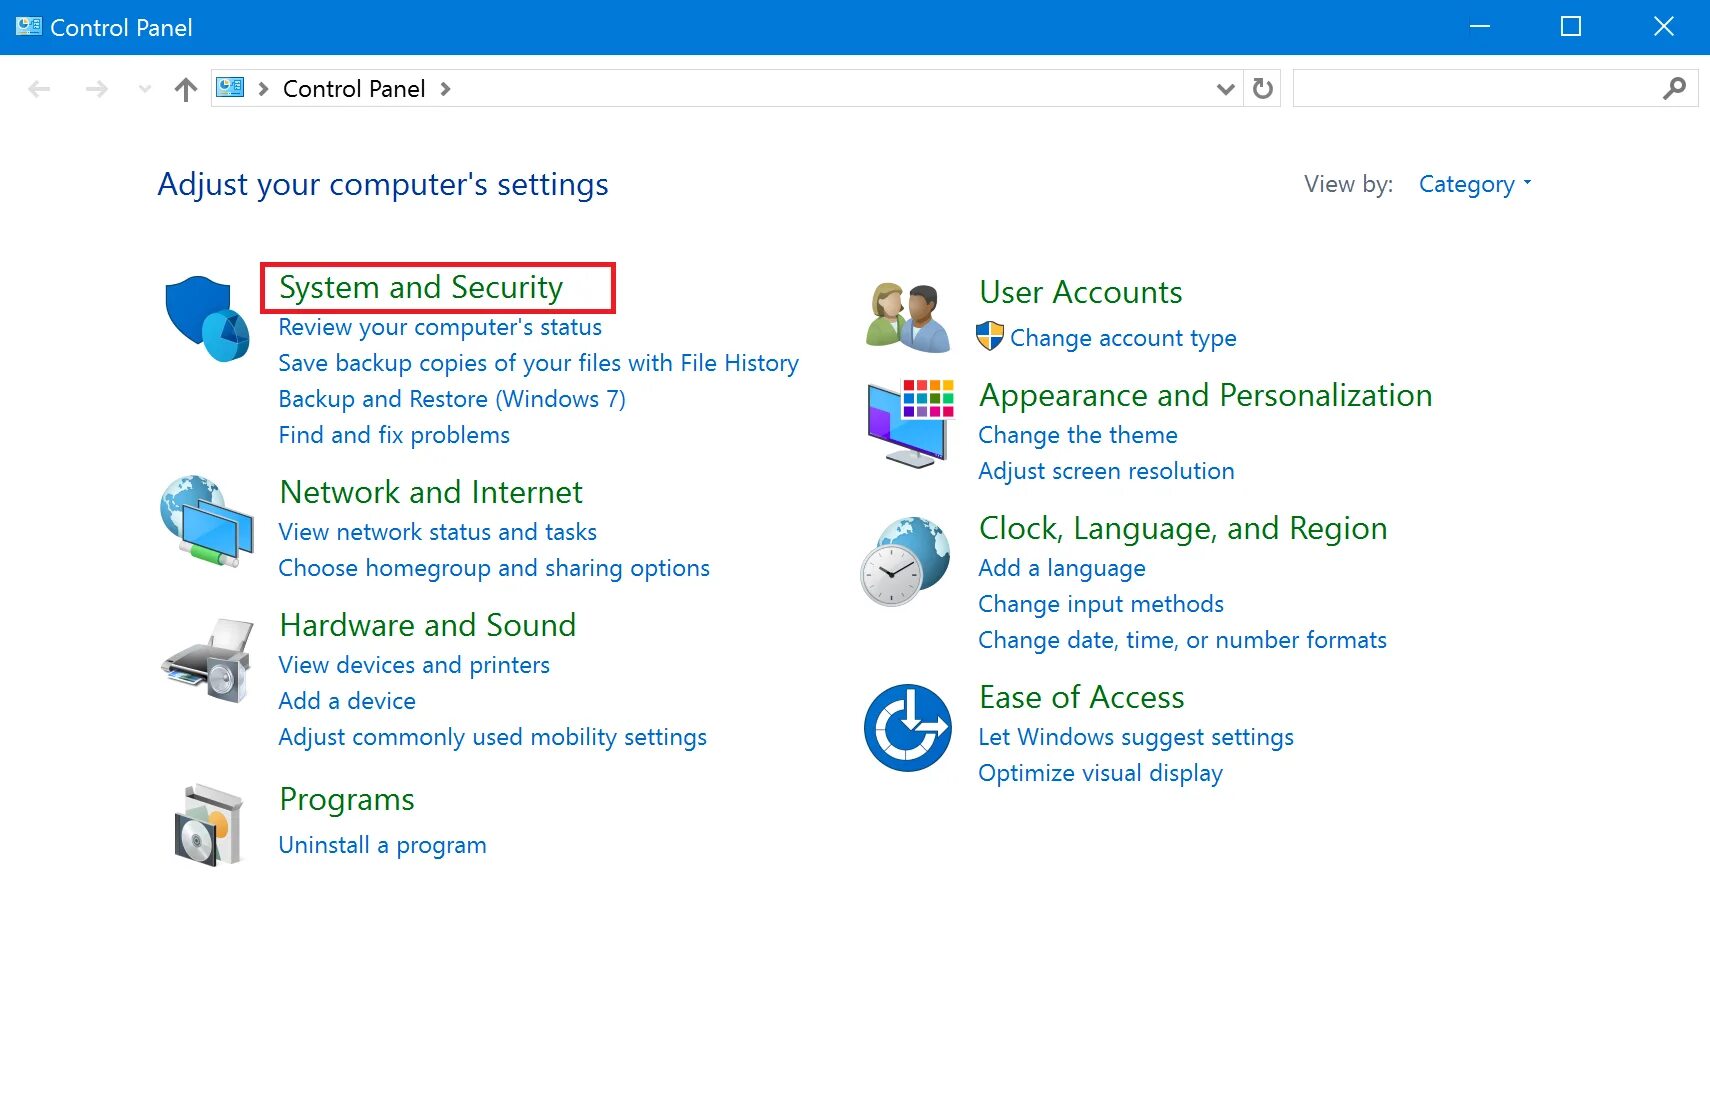The width and height of the screenshot is (1710, 1101).
Task: Open Adjust commonly used mobility settings
Action: coord(493,737)
